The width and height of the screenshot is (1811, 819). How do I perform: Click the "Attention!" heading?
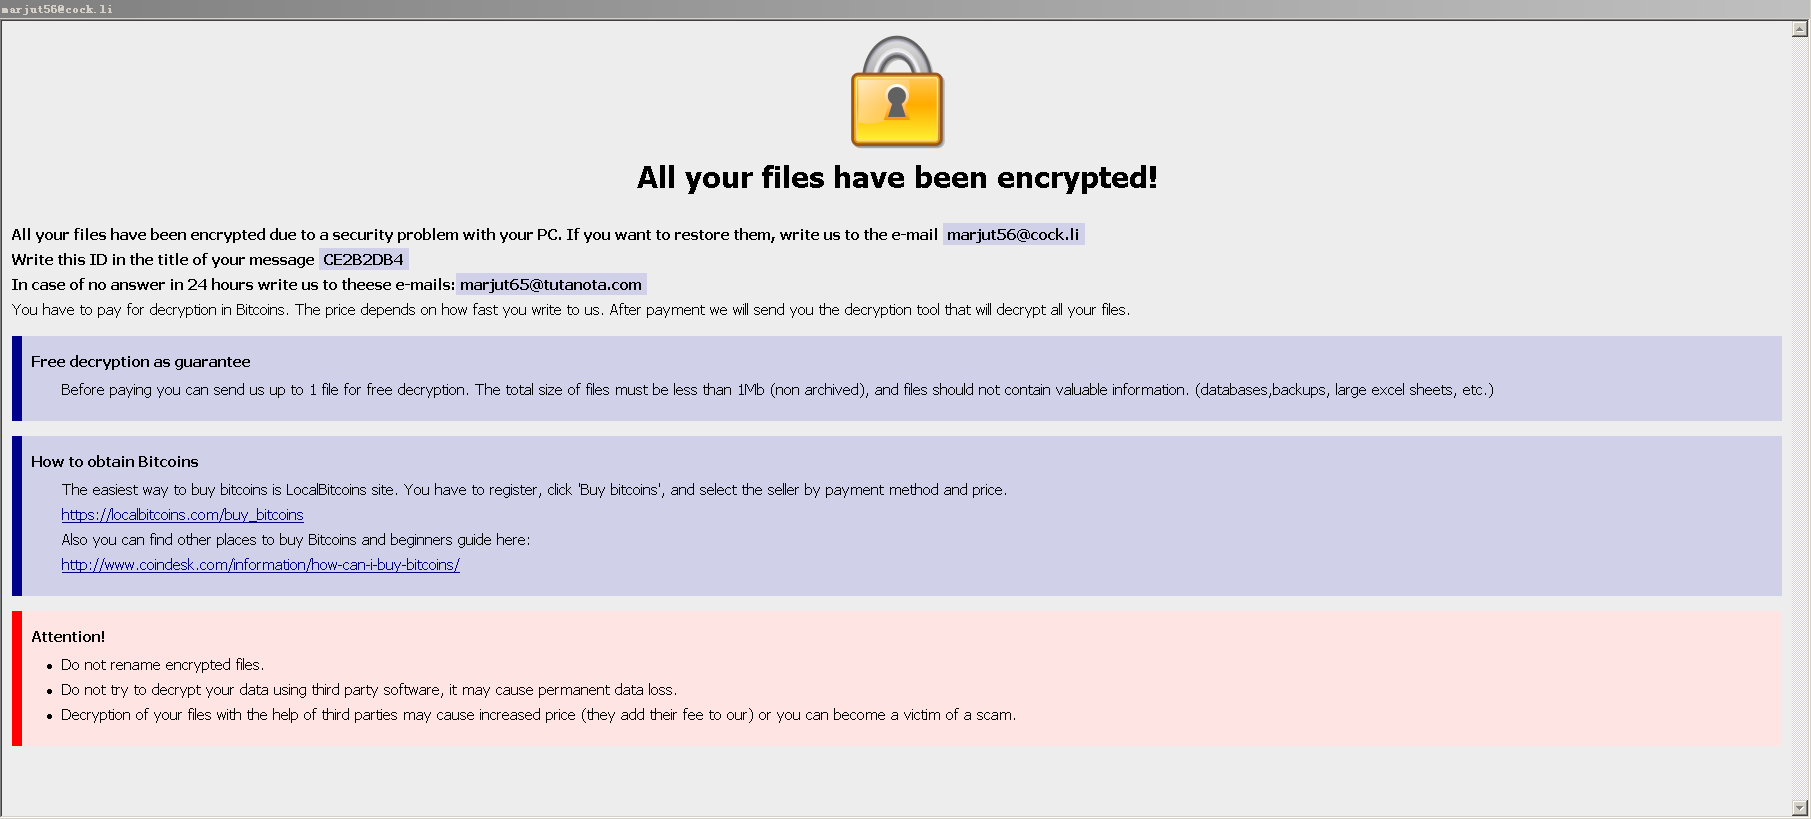click(x=68, y=637)
